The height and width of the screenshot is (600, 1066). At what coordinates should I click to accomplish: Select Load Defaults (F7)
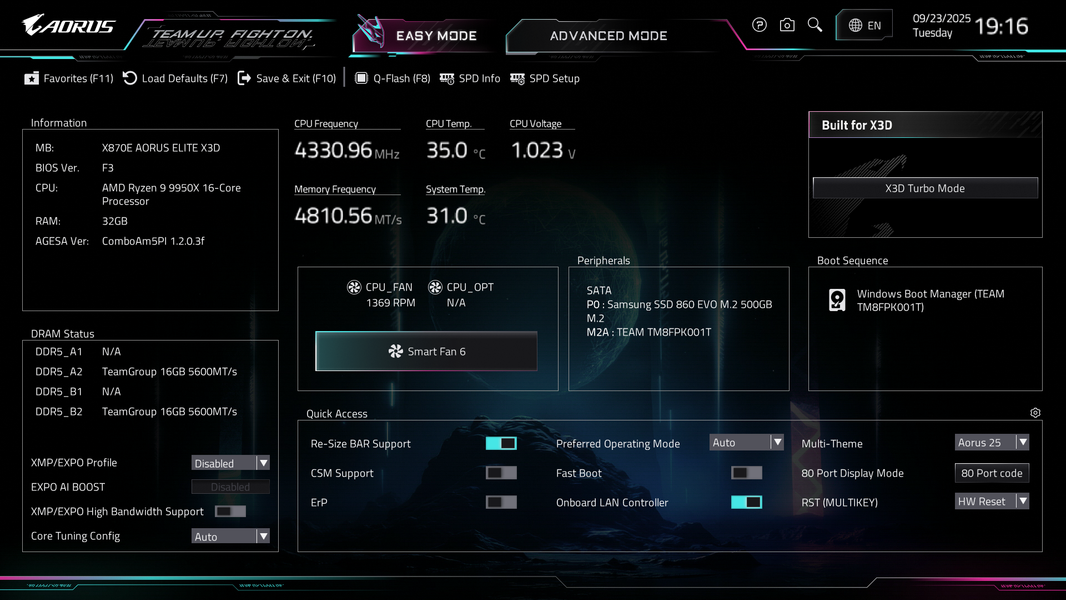(175, 78)
